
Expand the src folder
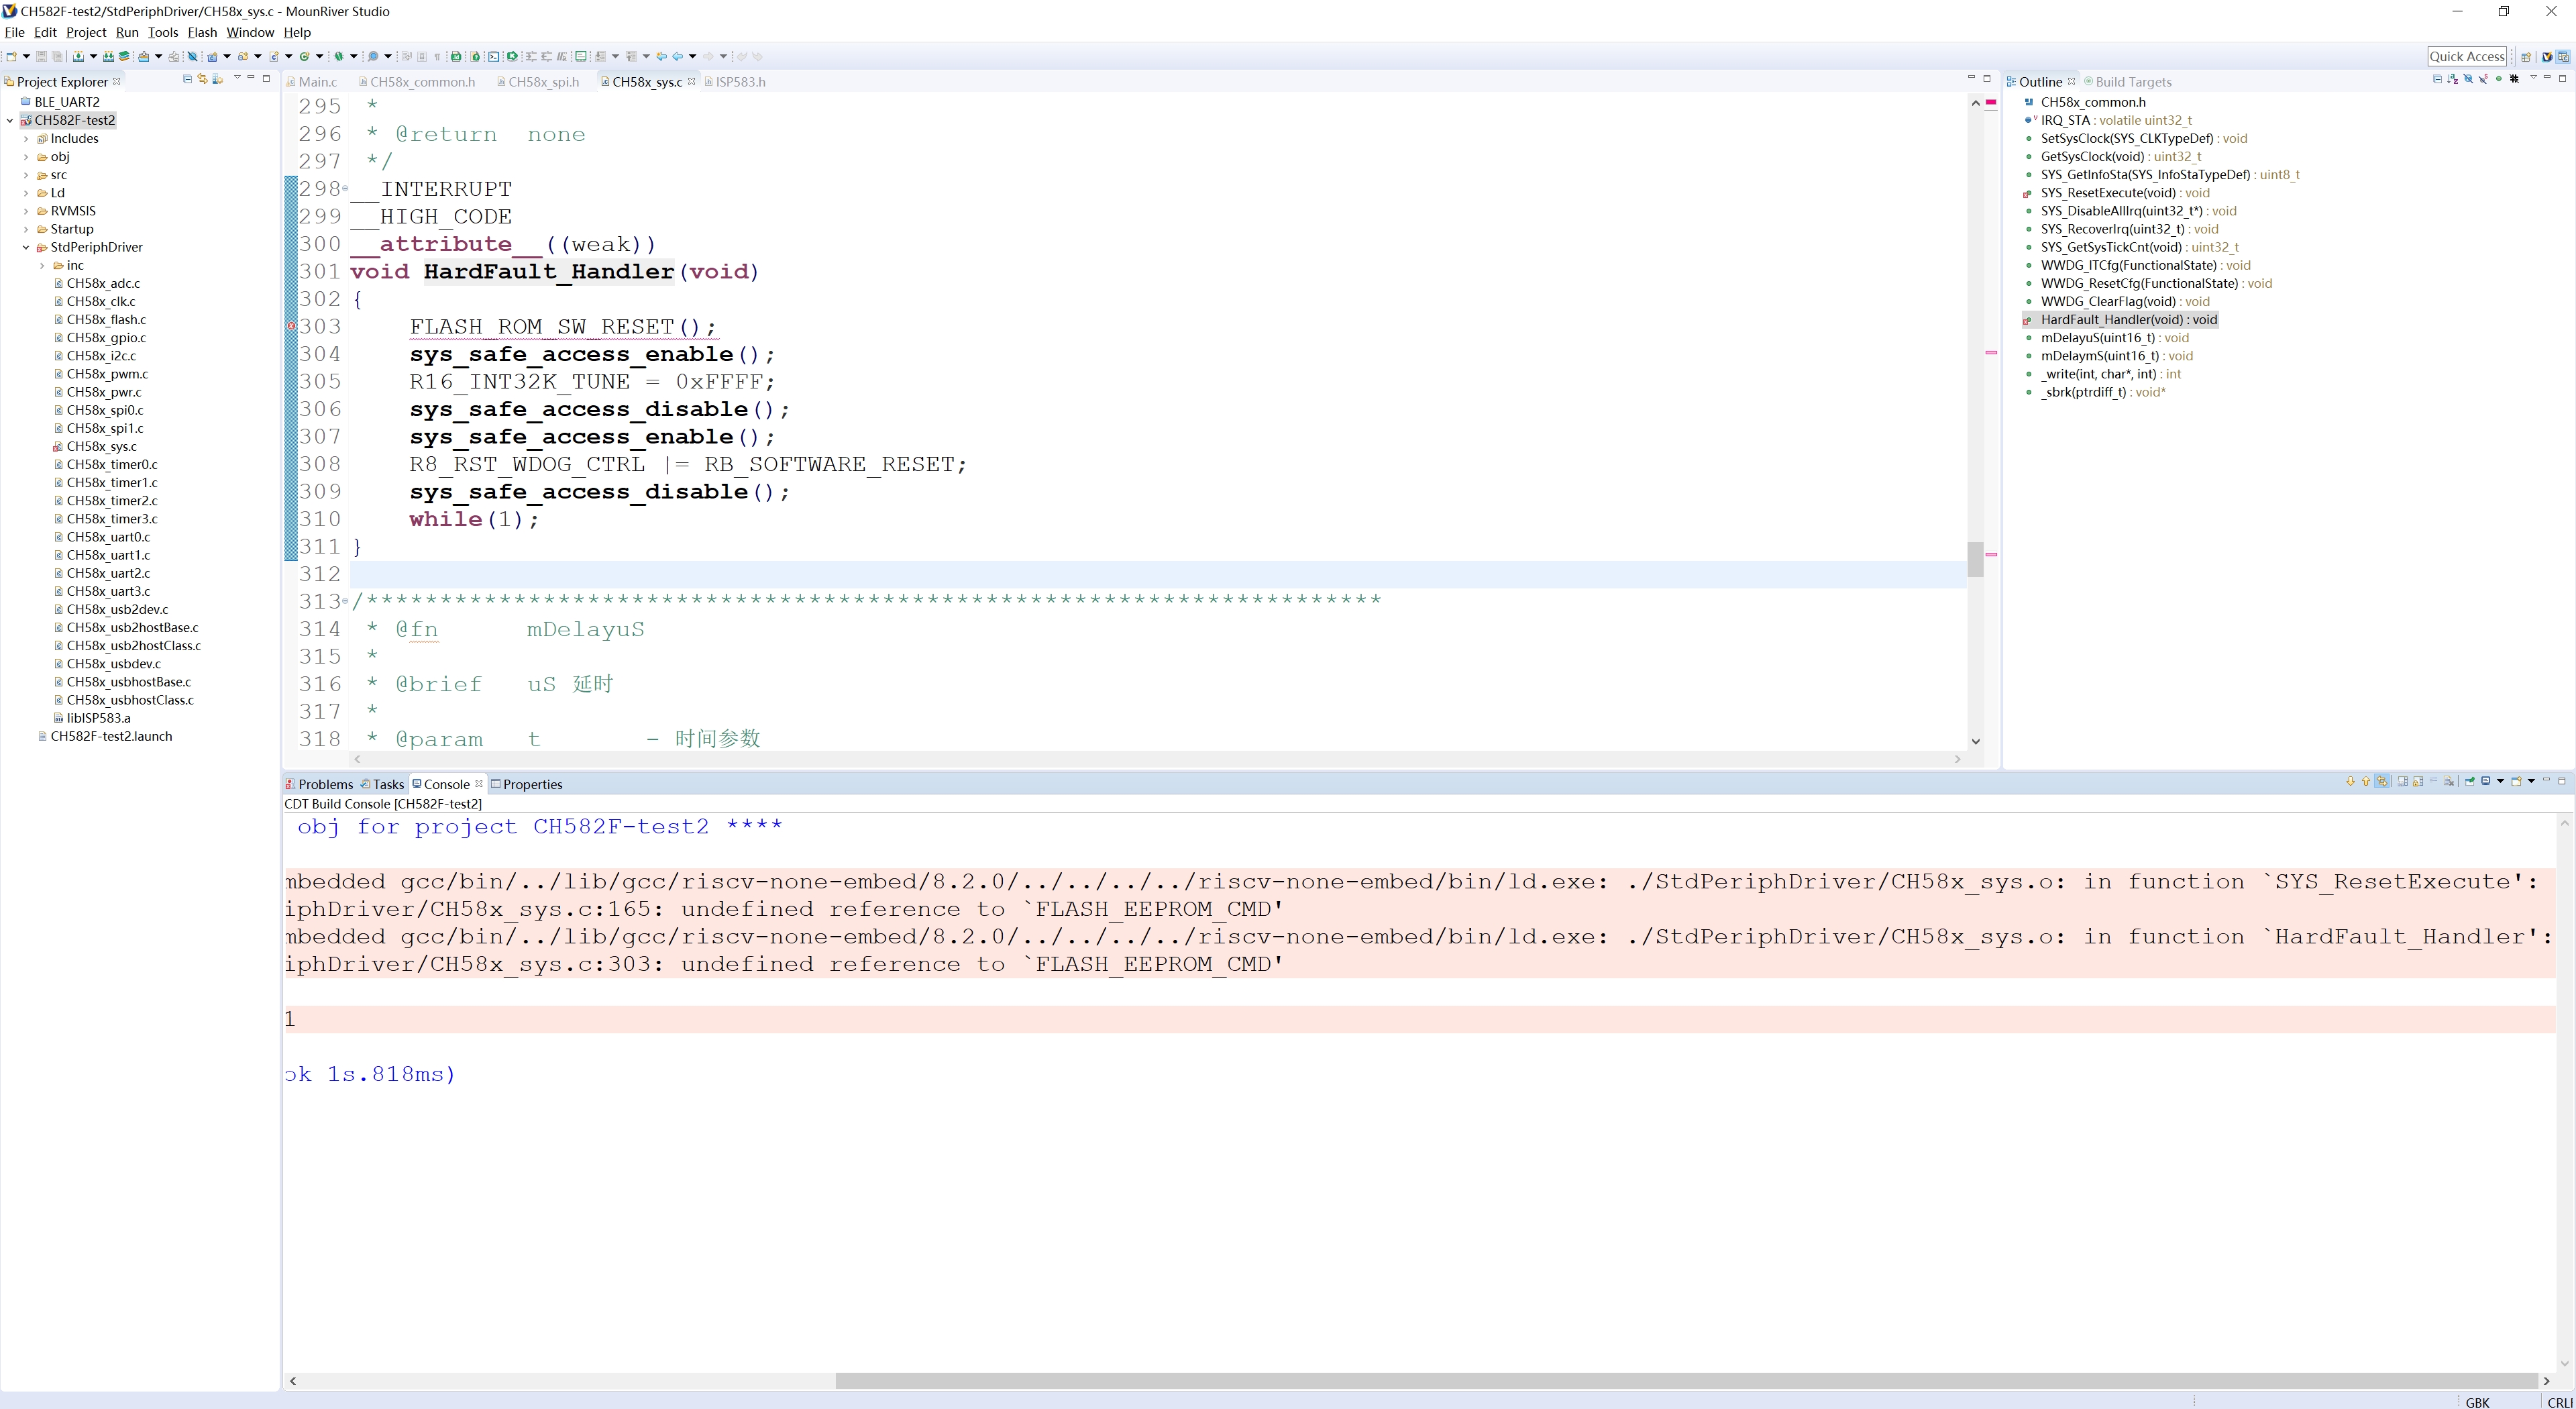click(x=26, y=175)
